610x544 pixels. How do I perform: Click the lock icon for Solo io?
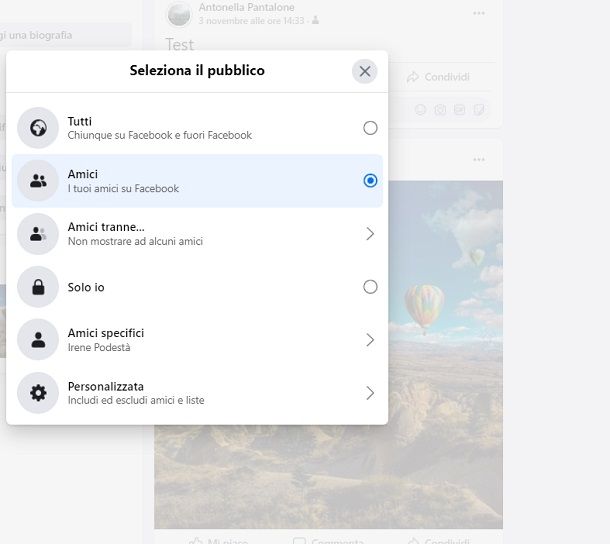(38, 287)
